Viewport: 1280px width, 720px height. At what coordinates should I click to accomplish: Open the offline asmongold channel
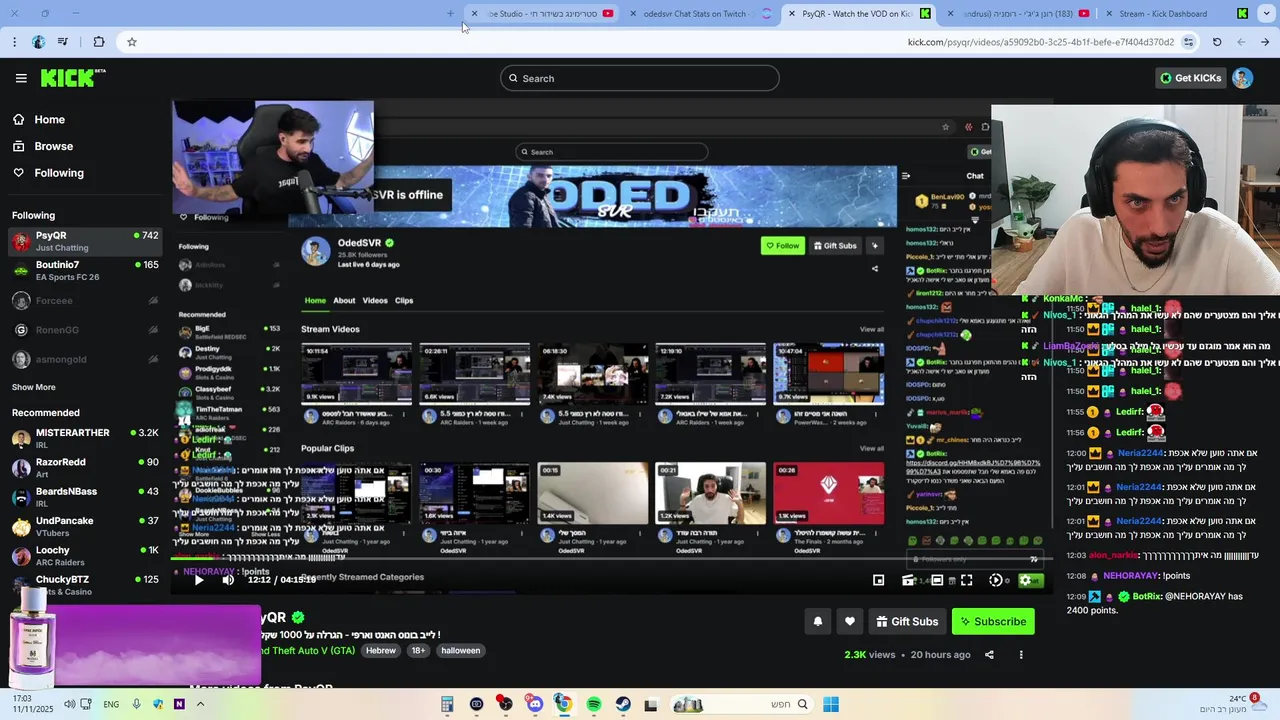85,359
